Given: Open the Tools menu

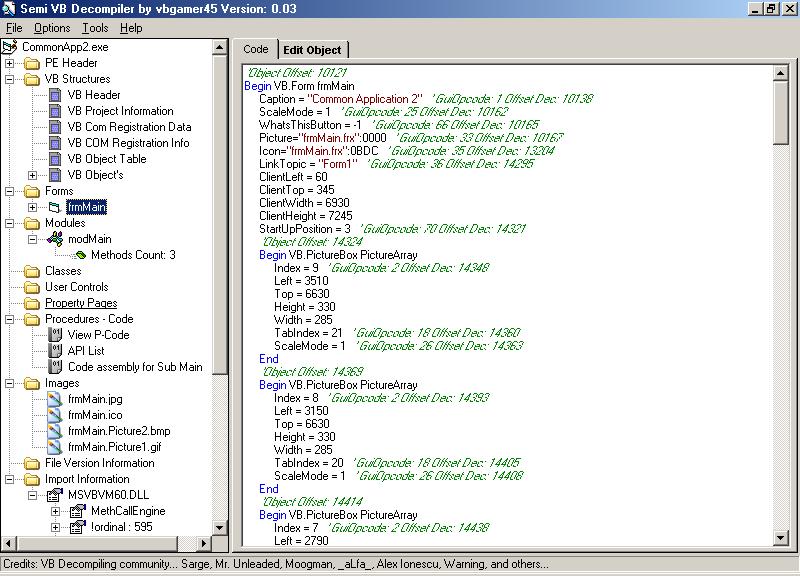Looking at the screenshot, I should click(95, 28).
